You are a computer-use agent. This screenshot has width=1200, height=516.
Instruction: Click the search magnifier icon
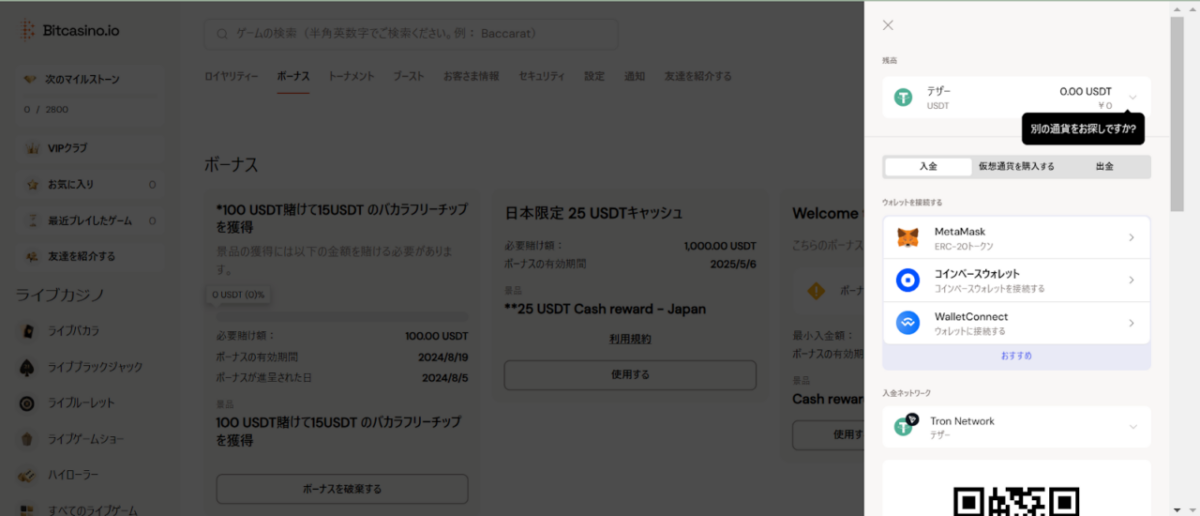click(221, 34)
